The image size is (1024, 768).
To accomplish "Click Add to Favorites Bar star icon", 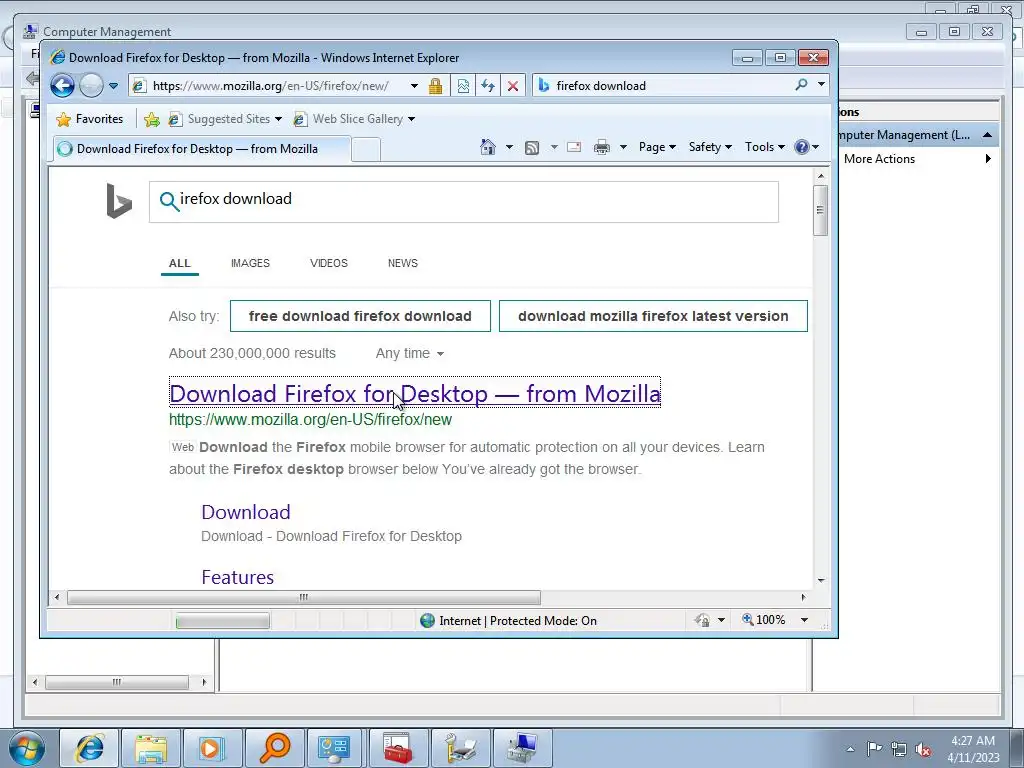I will tap(152, 119).
